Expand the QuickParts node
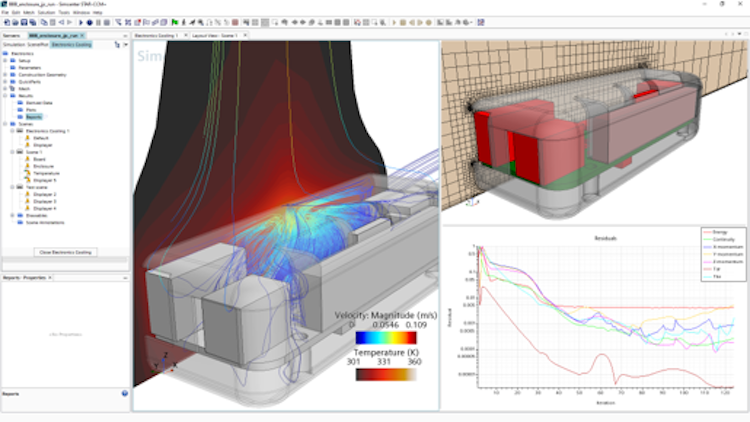 click(6, 82)
